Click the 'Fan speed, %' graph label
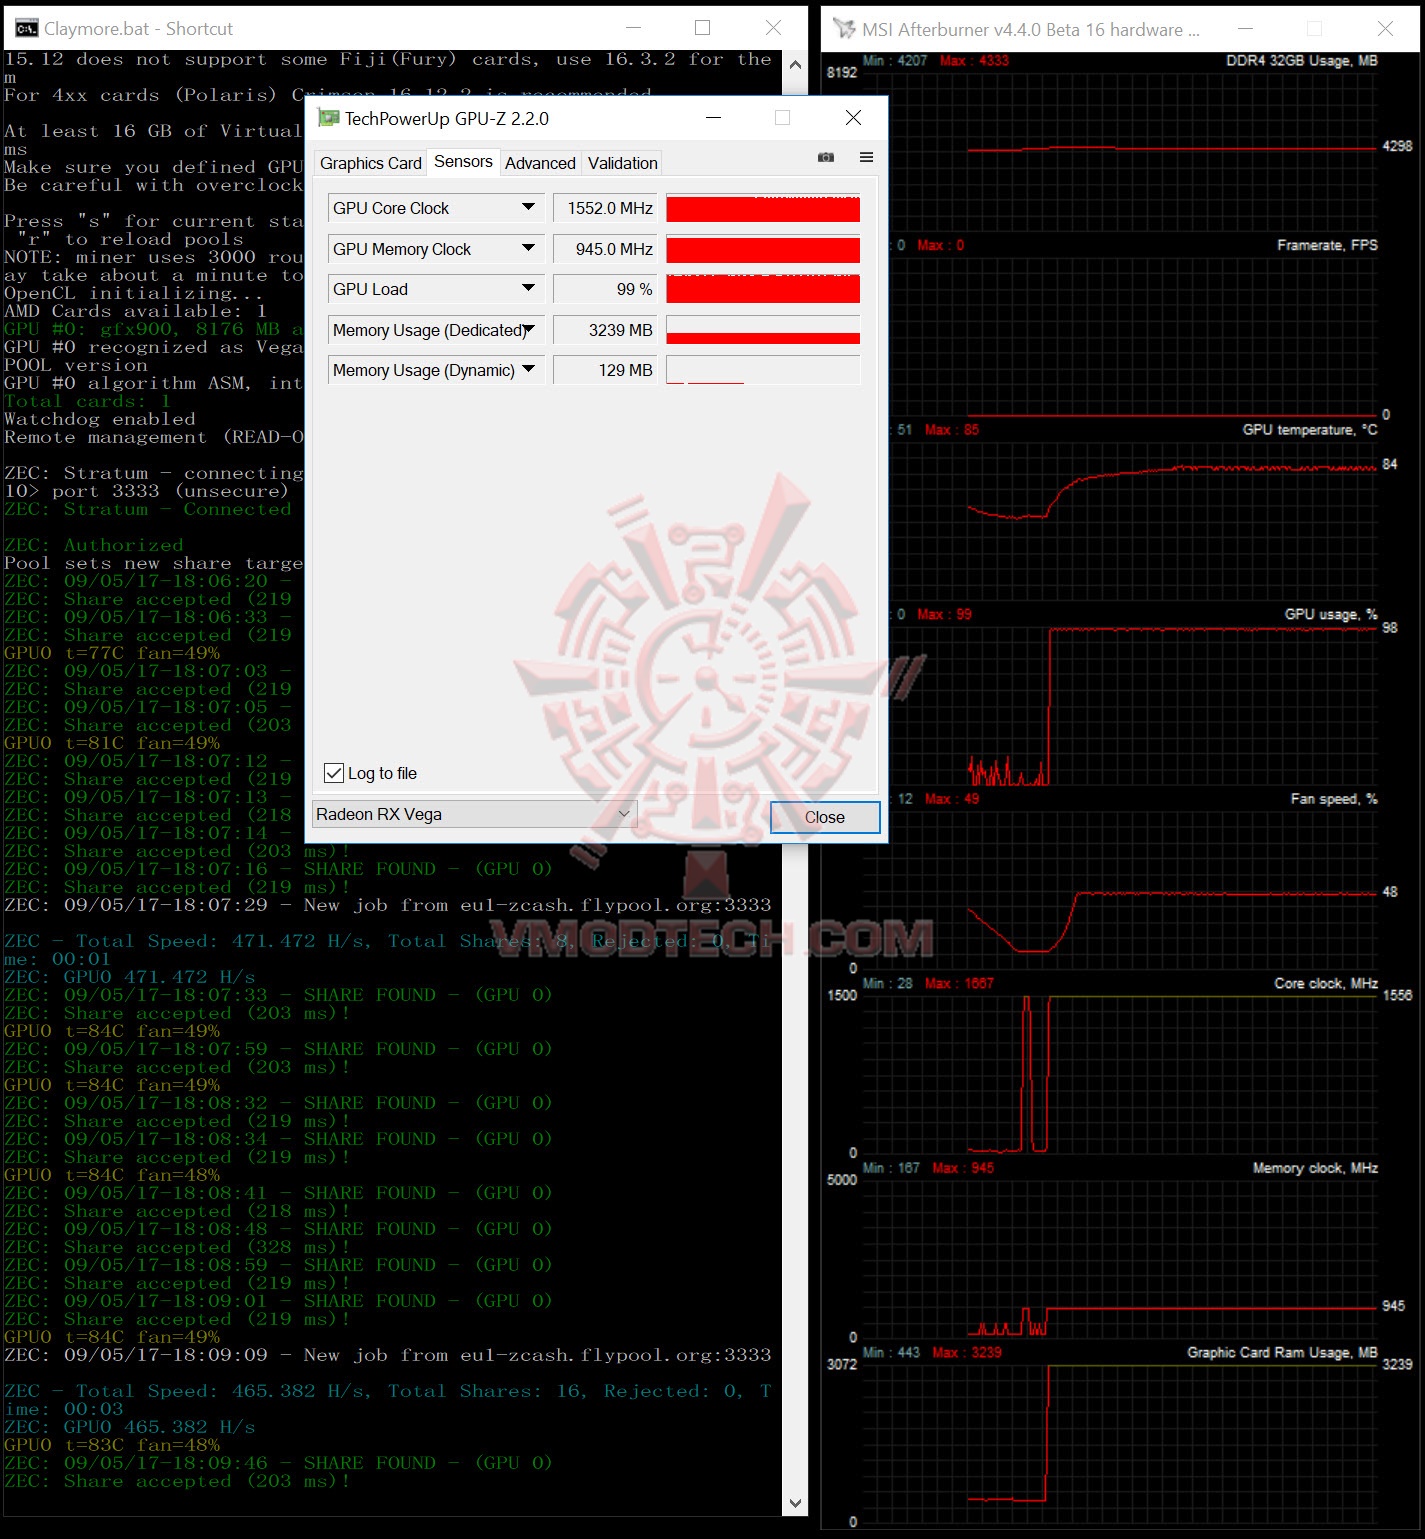 (1334, 799)
